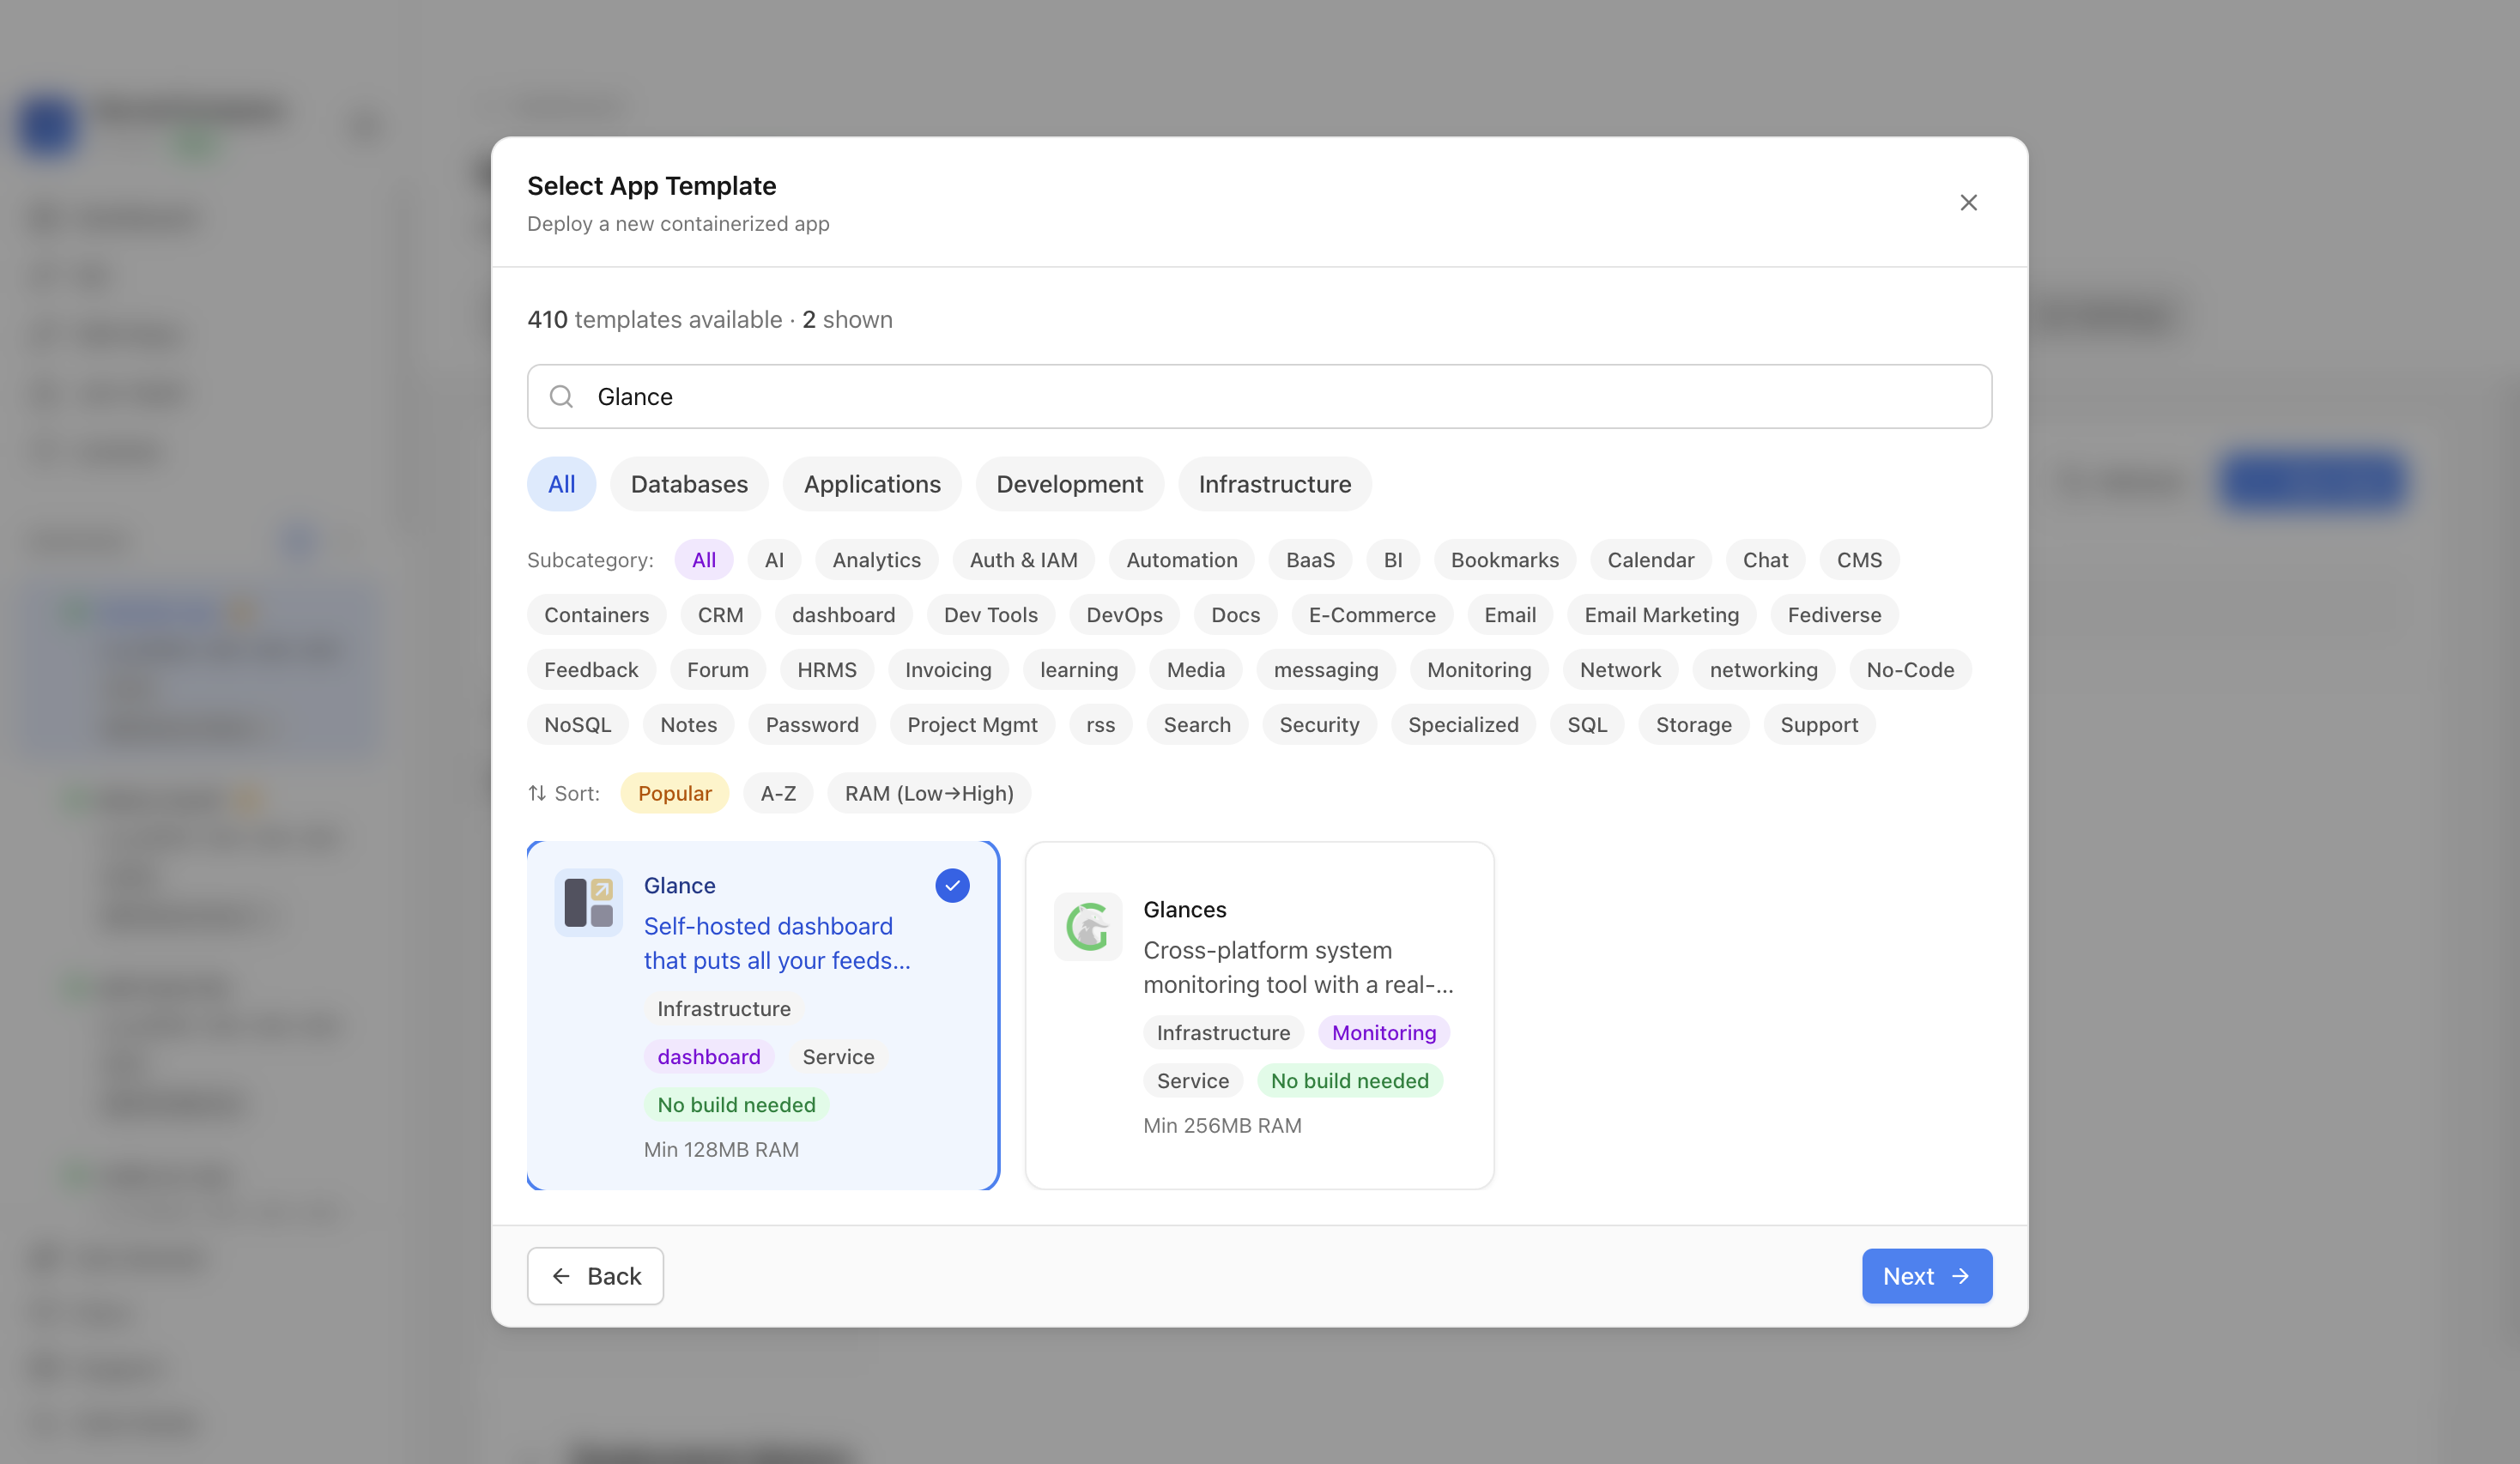This screenshot has height=1464, width=2520.
Task: Filter by E-Commerce subcategory
Action: pos(1372,615)
